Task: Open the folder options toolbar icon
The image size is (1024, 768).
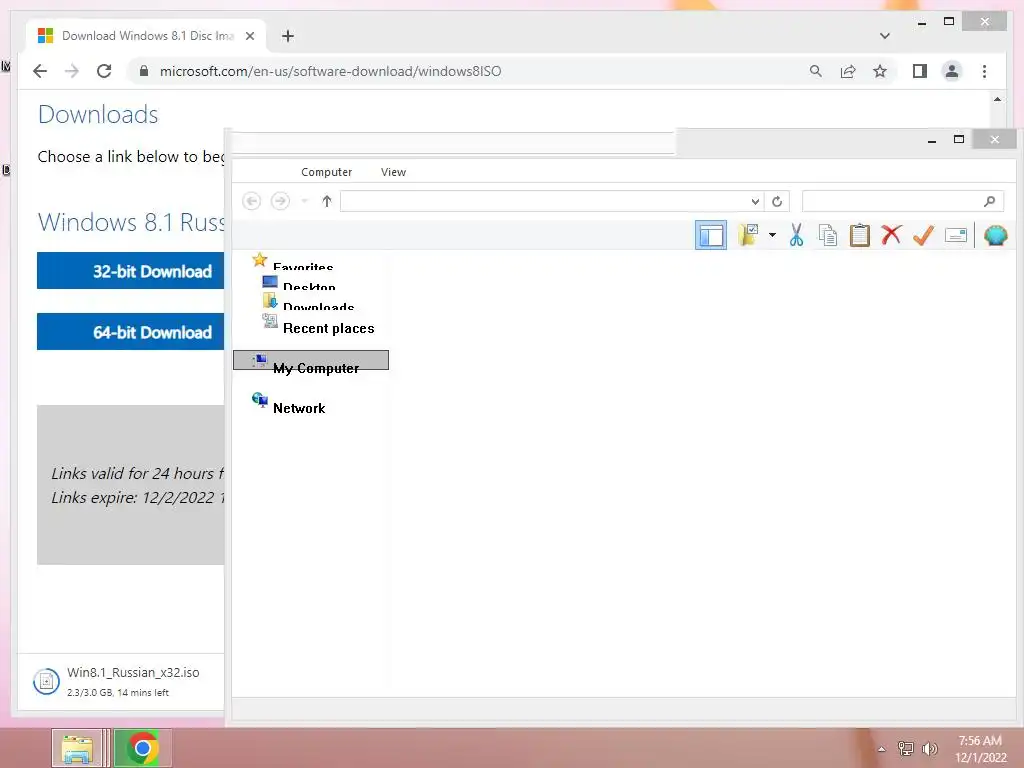Action: pos(748,235)
